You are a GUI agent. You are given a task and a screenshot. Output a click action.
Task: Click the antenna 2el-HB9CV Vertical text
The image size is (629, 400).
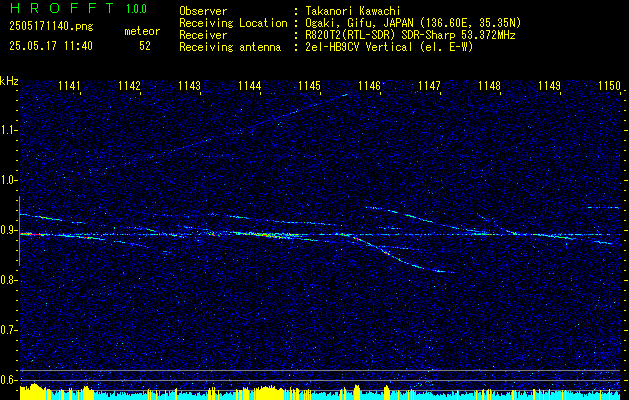click(x=389, y=47)
